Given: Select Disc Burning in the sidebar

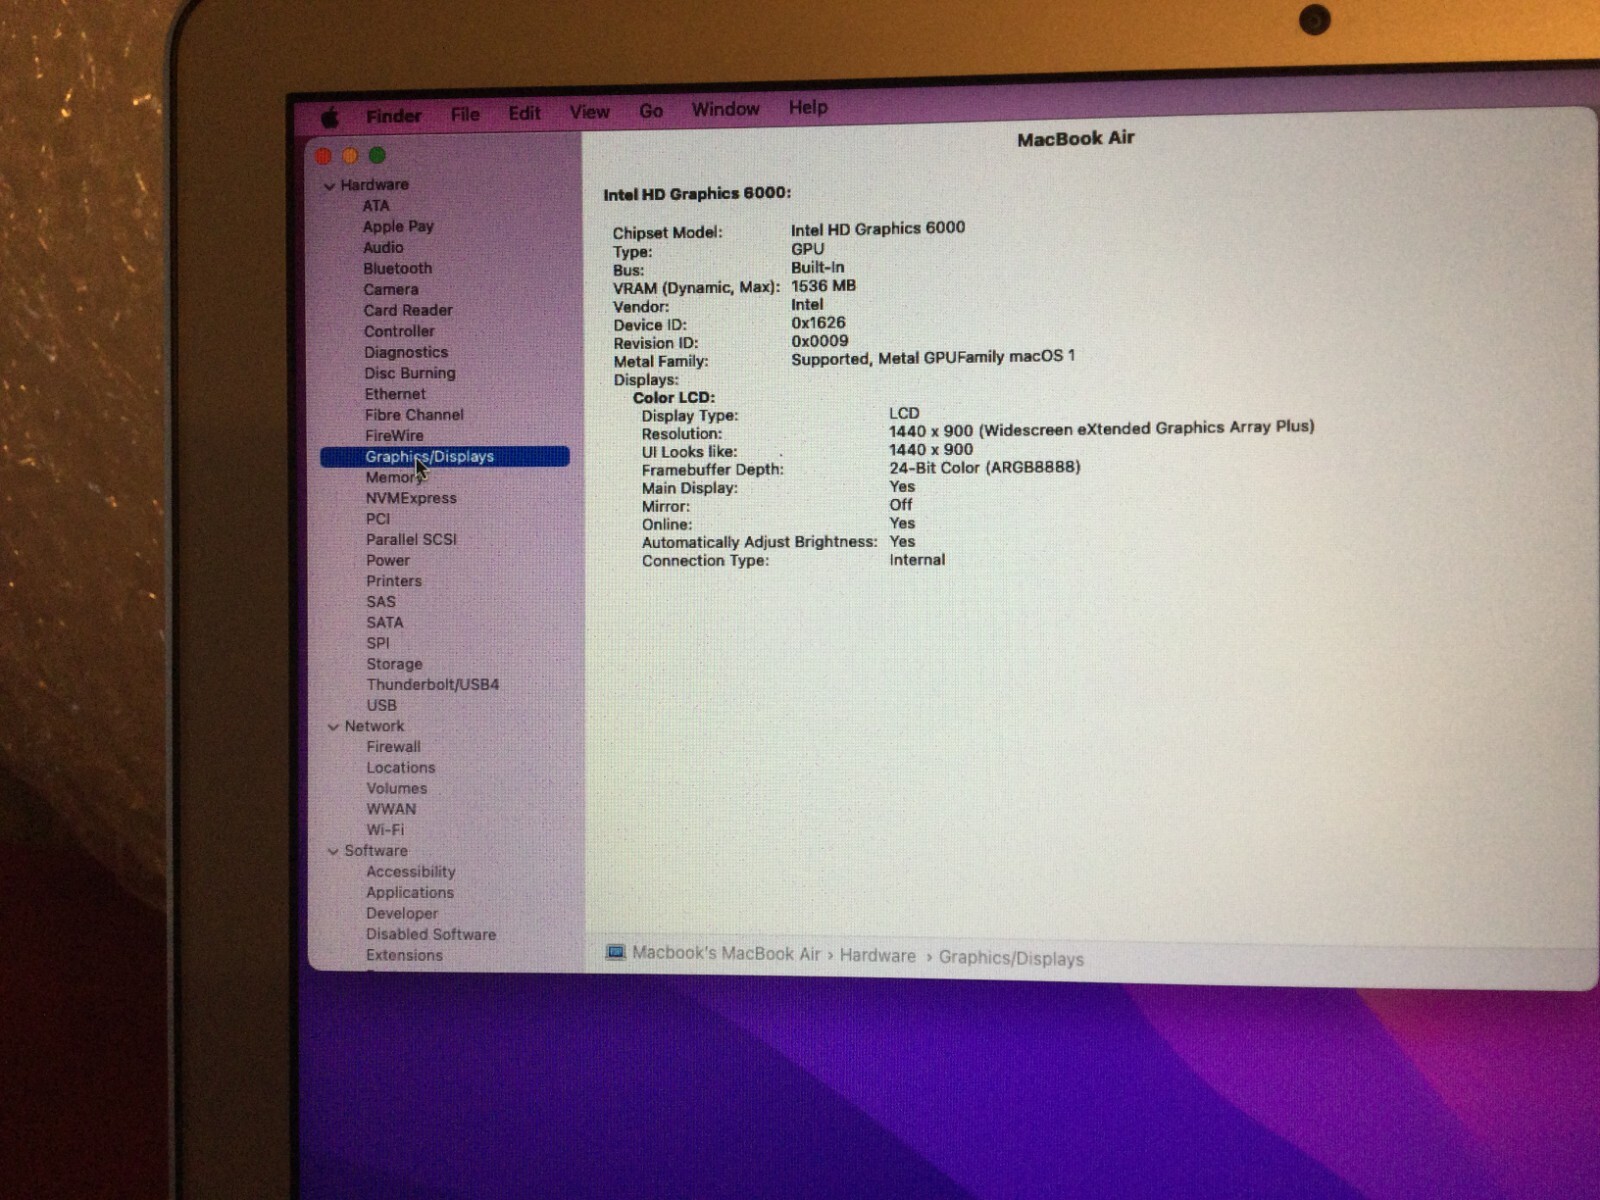Looking at the screenshot, I should tap(410, 374).
